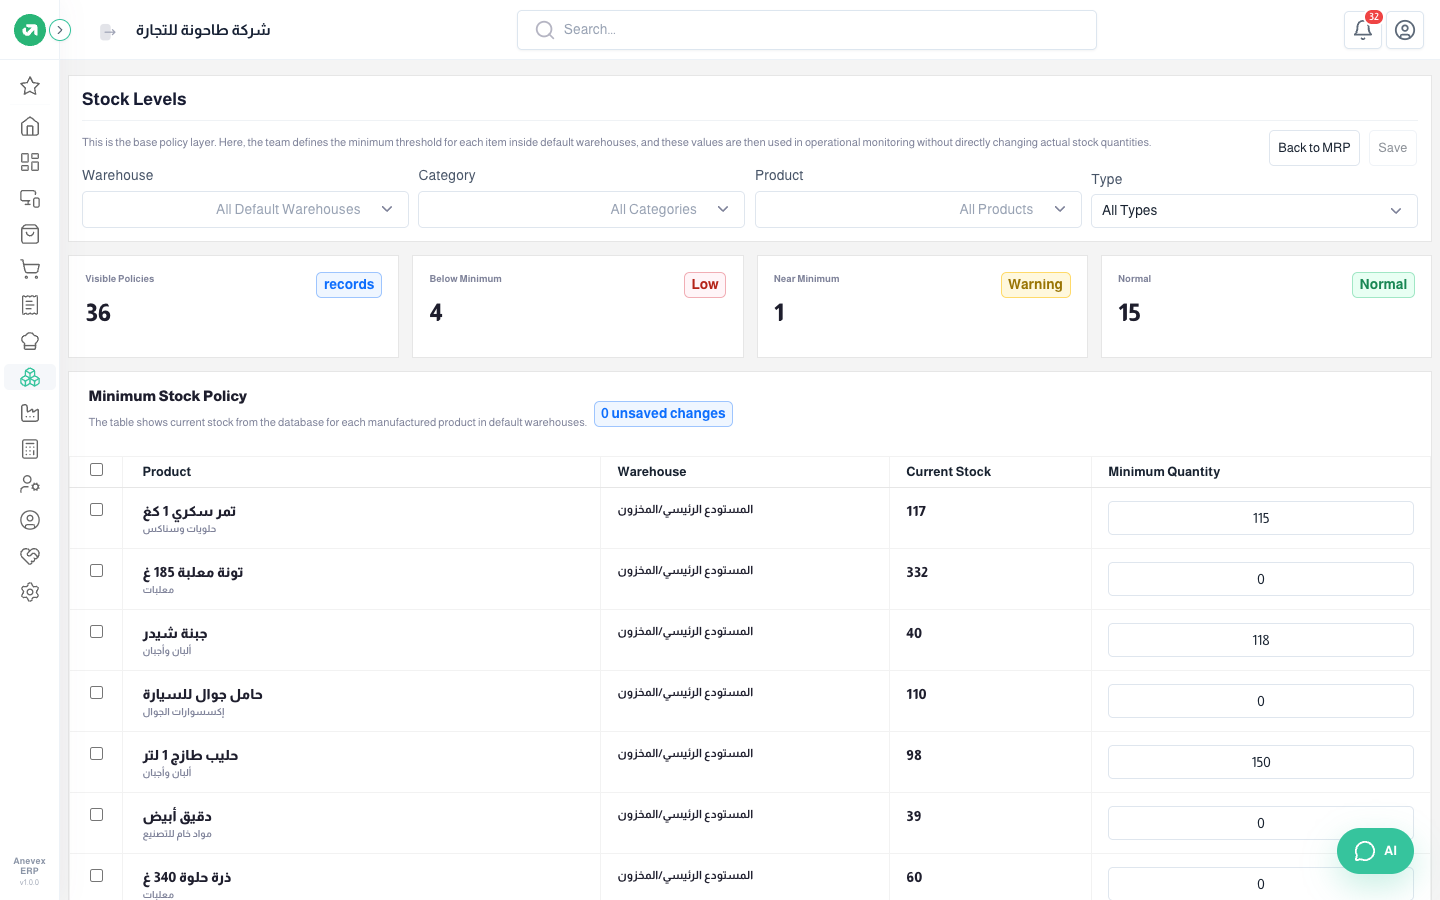Check the row for حليب طازج 1 لتر

pyautogui.click(x=96, y=754)
